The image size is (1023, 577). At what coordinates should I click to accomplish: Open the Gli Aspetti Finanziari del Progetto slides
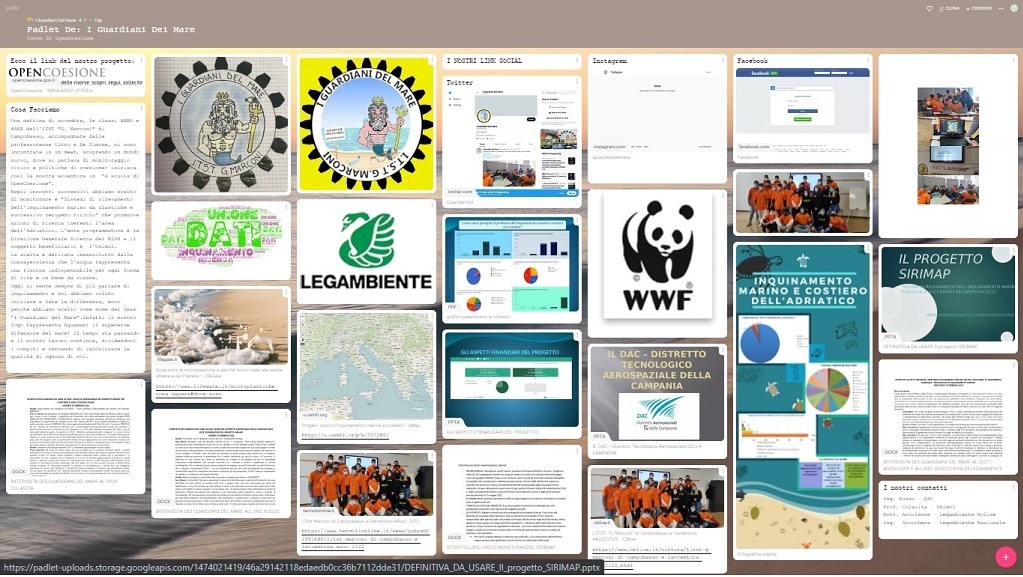(512, 379)
